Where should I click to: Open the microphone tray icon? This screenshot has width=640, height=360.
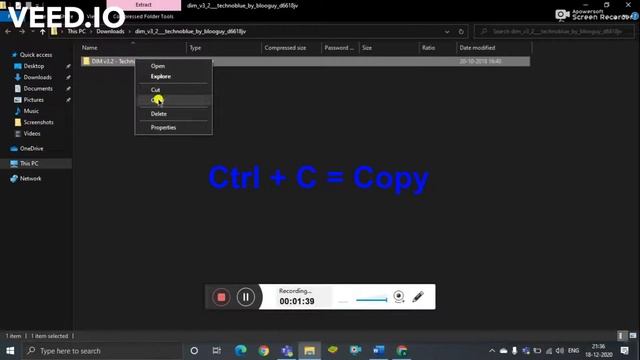(515, 351)
